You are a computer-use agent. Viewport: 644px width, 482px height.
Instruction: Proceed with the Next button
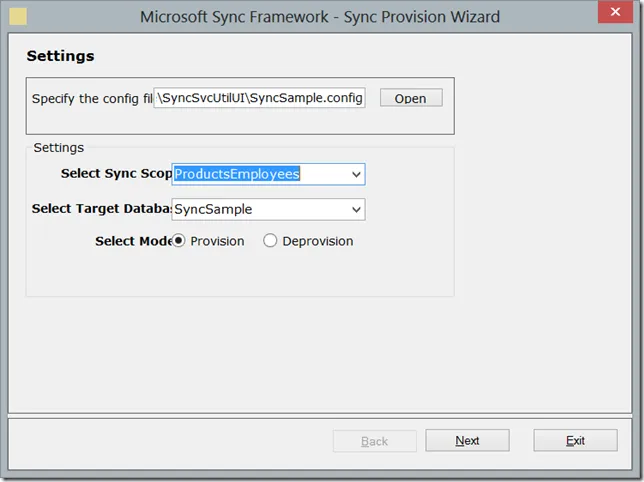tap(467, 440)
